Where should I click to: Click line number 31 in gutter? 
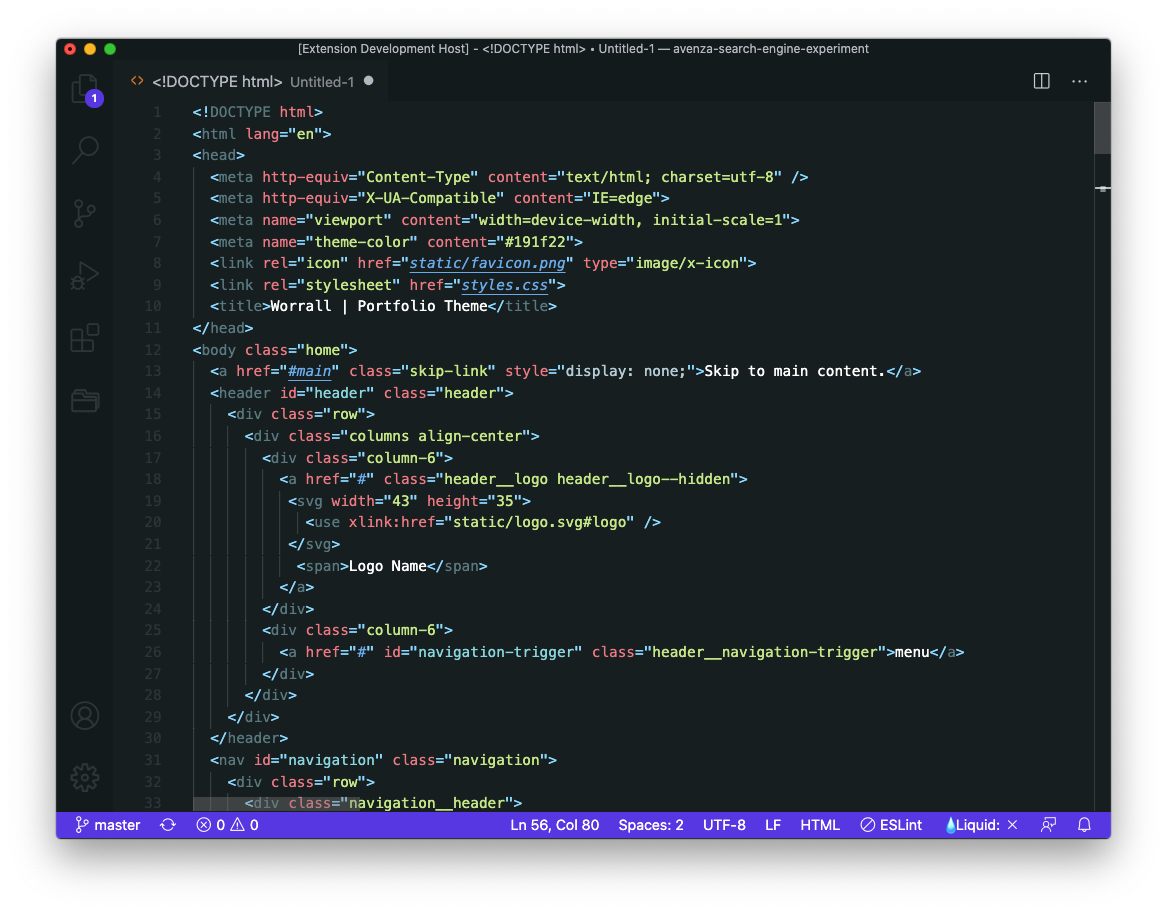(x=153, y=760)
